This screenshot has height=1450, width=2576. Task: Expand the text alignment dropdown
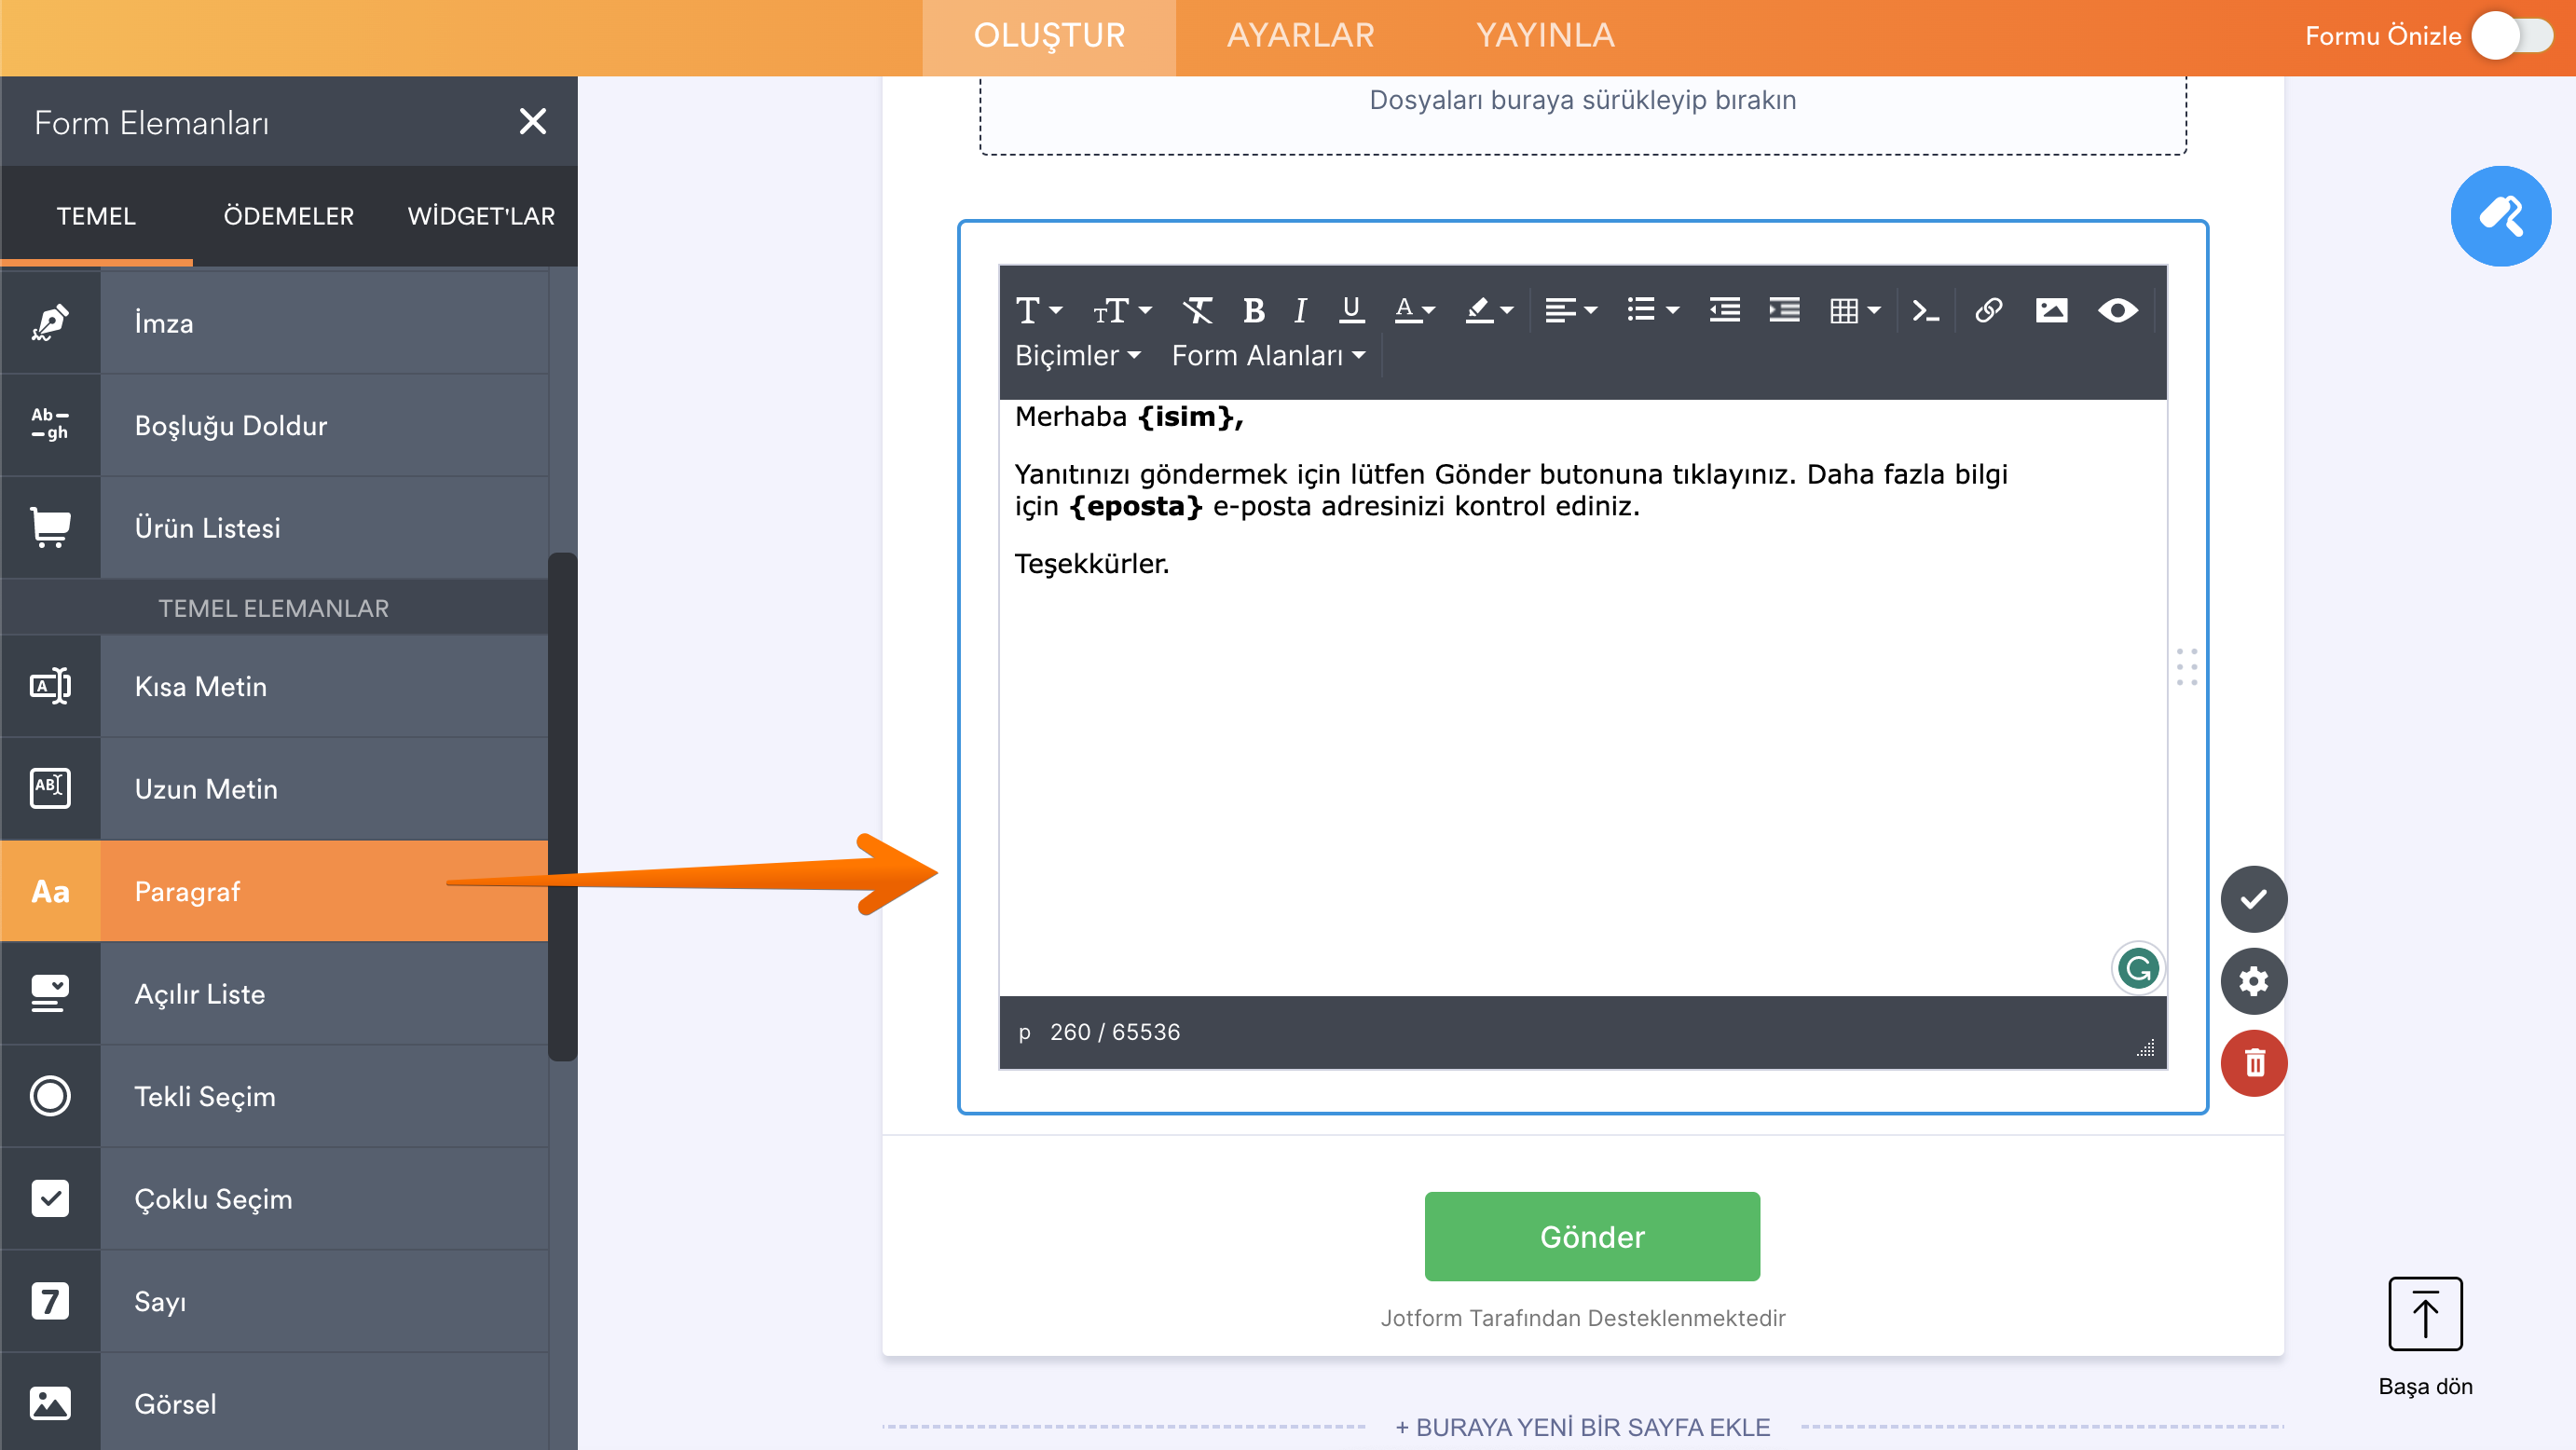point(1570,311)
